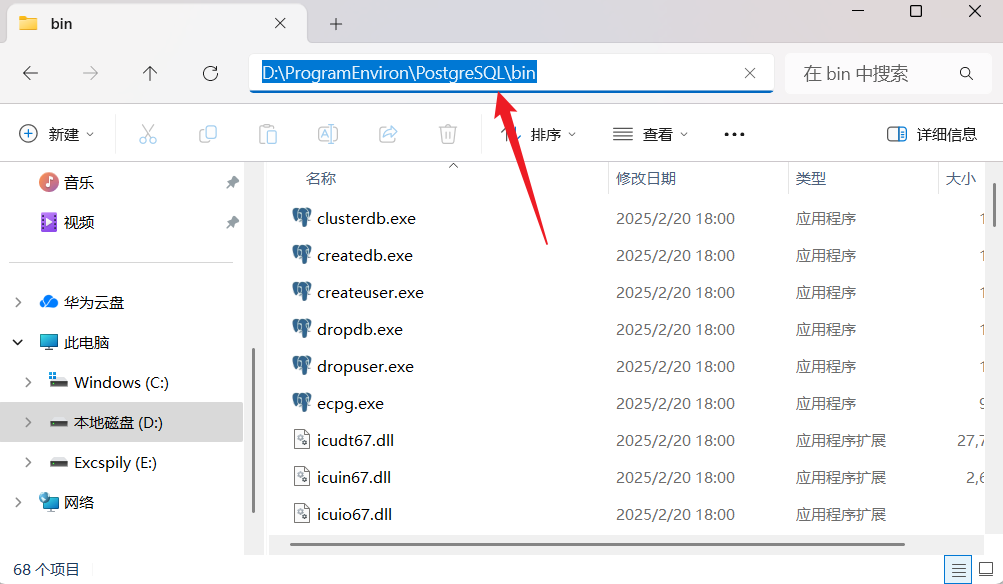This screenshot has height=584, width=1003.
Task: Sort by the 名称 column header
Action: point(320,178)
